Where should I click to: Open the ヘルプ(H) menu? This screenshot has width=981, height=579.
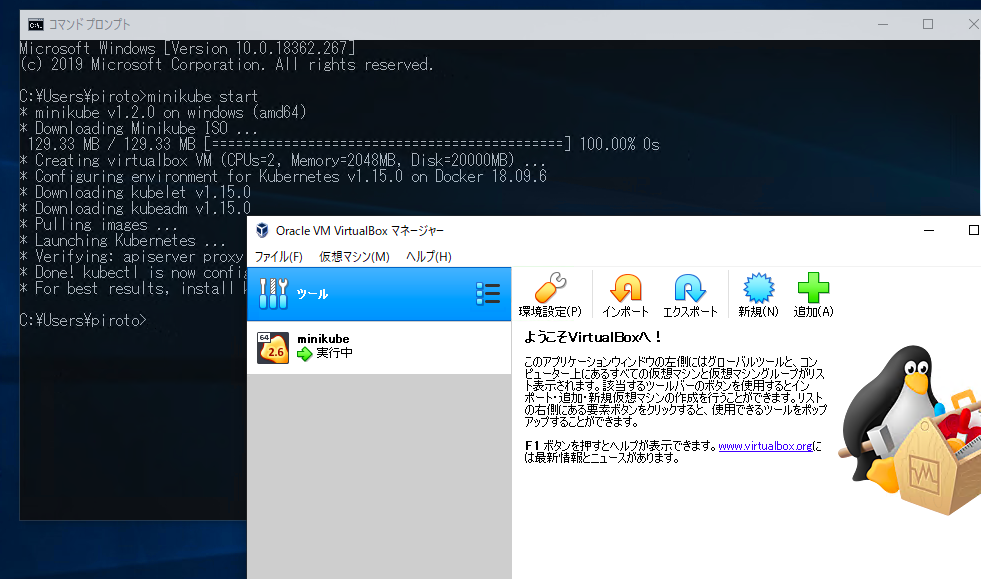428,257
